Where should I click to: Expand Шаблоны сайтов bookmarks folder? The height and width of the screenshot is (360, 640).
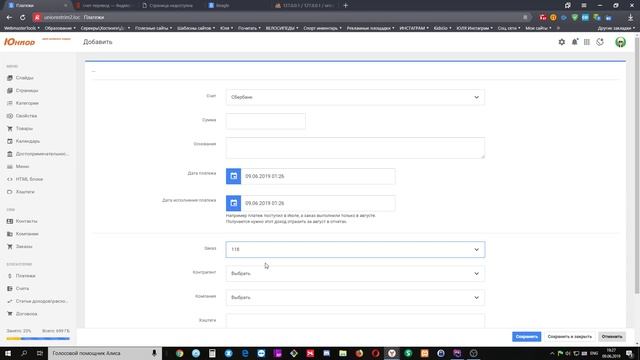click(x=196, y=28)
